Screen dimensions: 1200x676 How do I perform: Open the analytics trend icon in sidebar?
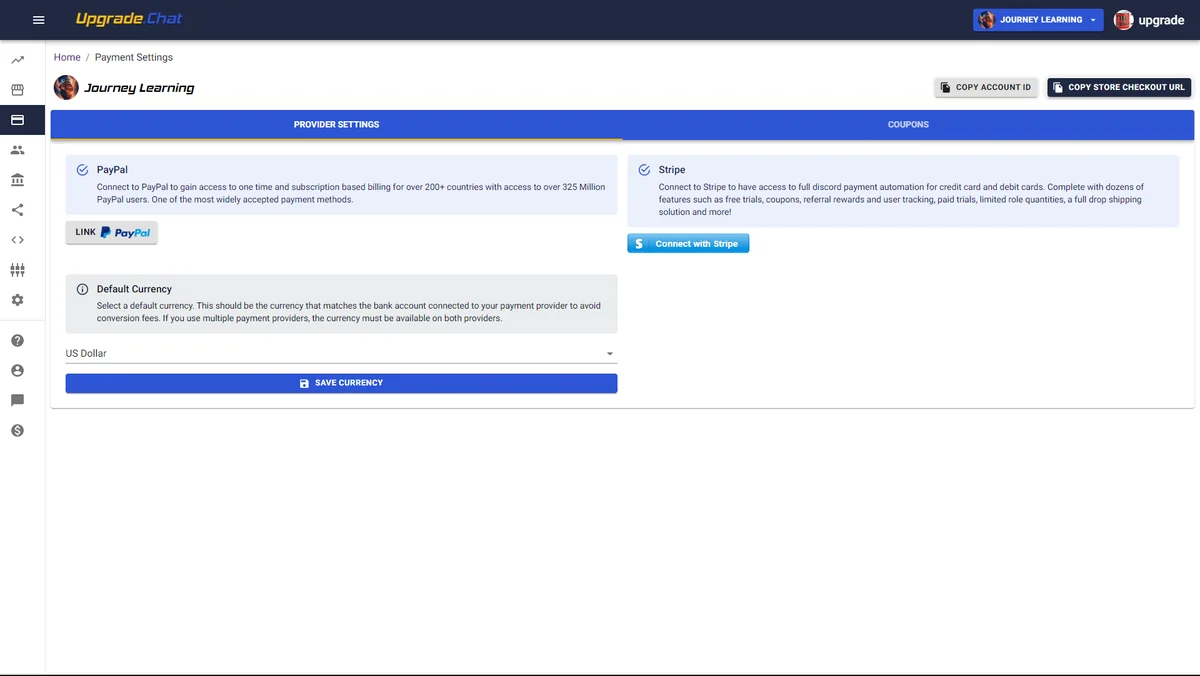tap(17, 60)
